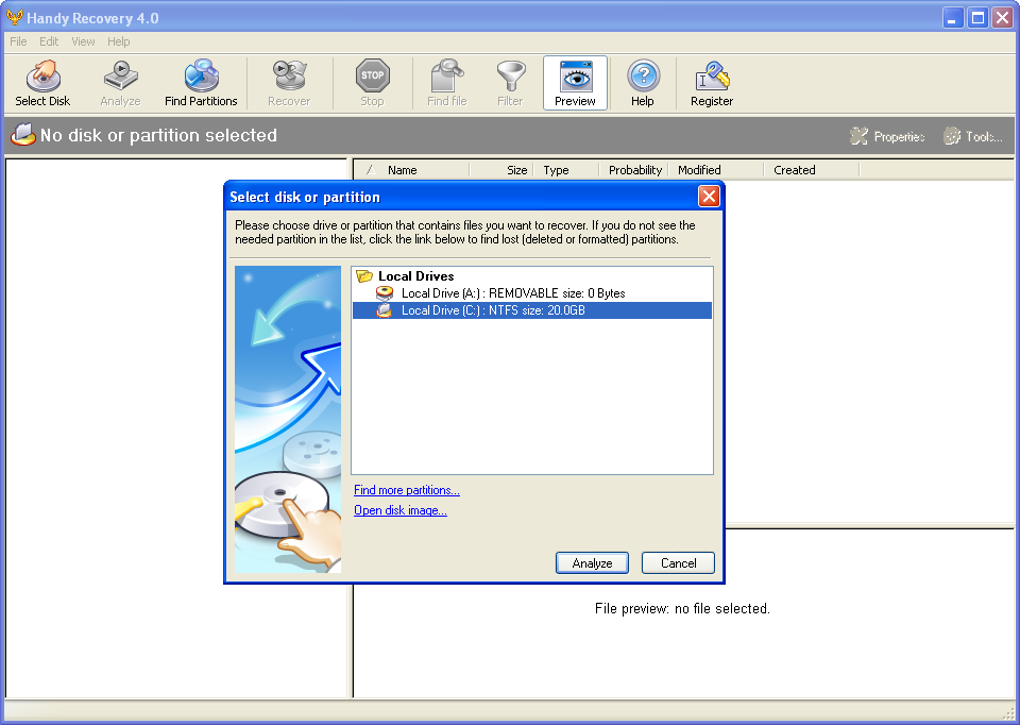Click the Local Drives root node label
This screenshot has height=725, width=1020.
pos(416,276)
